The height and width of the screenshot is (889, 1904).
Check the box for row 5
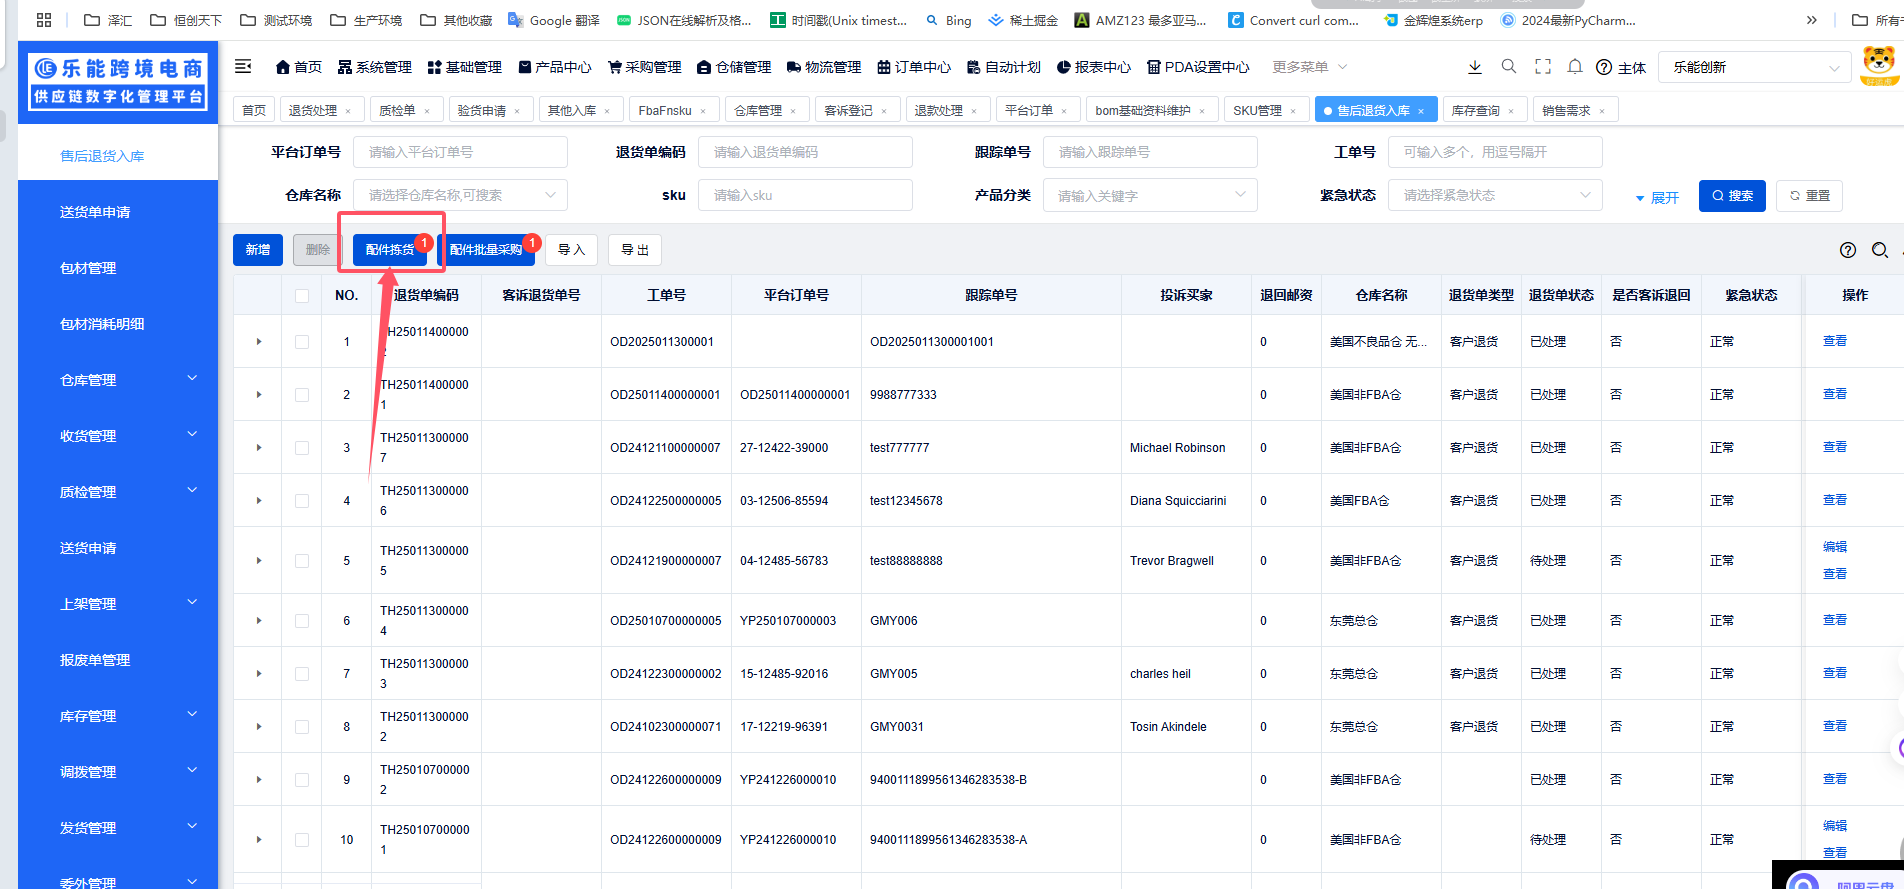tap(302, 561)
